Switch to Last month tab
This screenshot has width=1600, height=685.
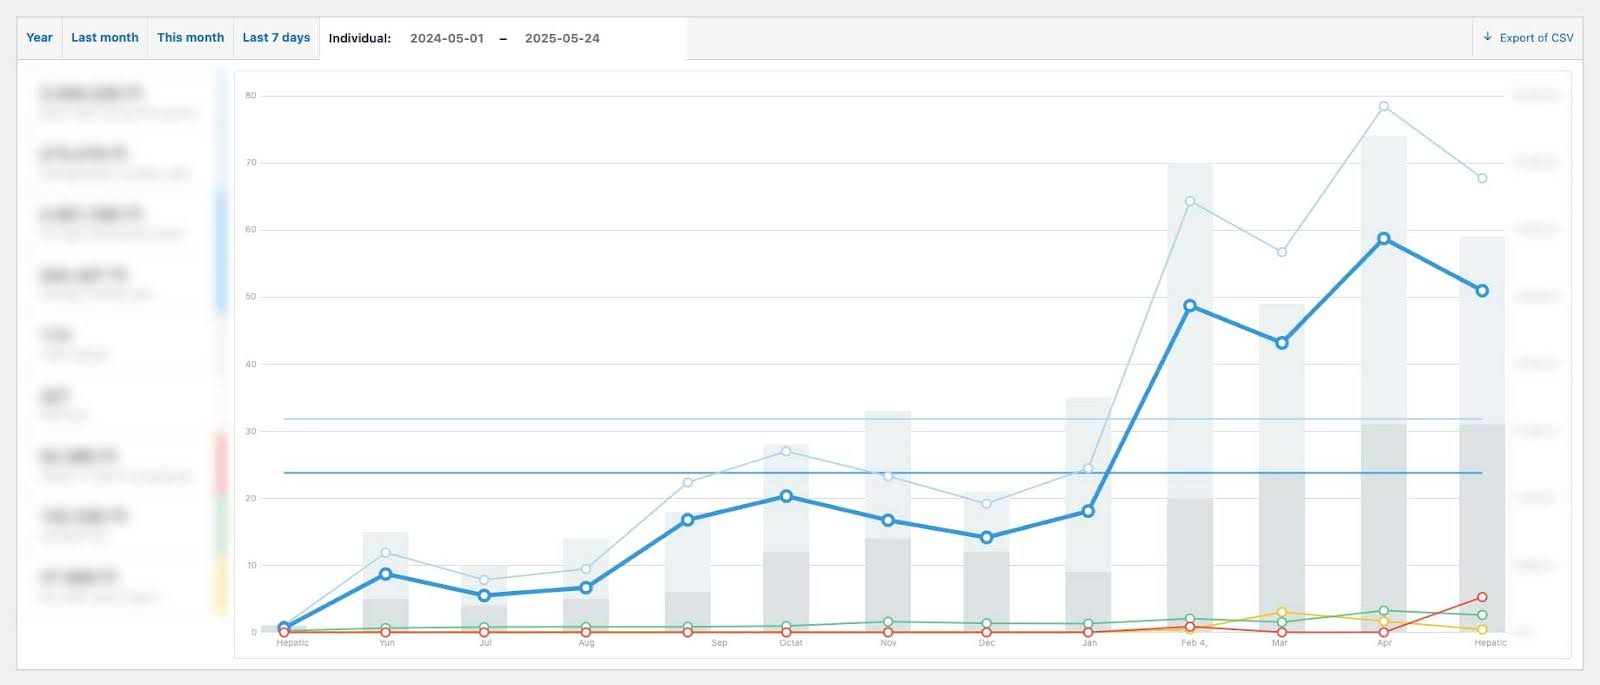104,38
